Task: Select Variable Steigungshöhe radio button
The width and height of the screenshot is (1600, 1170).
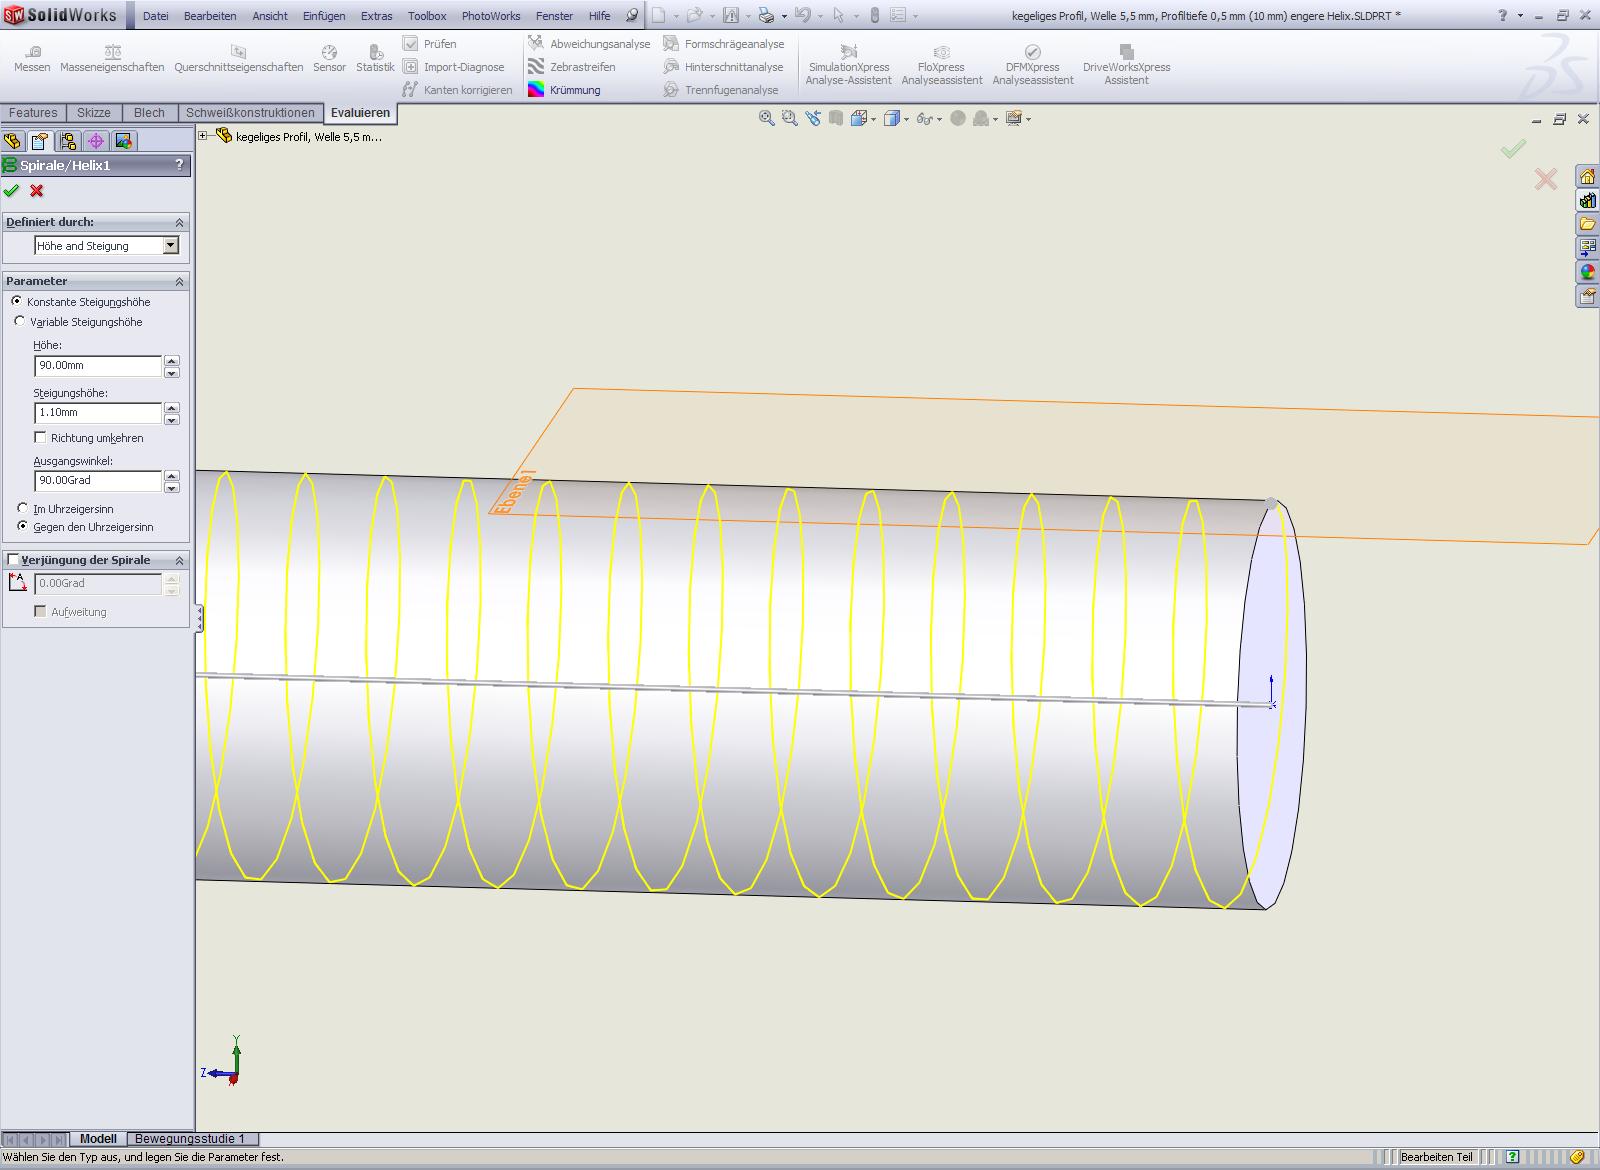Action: (x=20, y=322)
